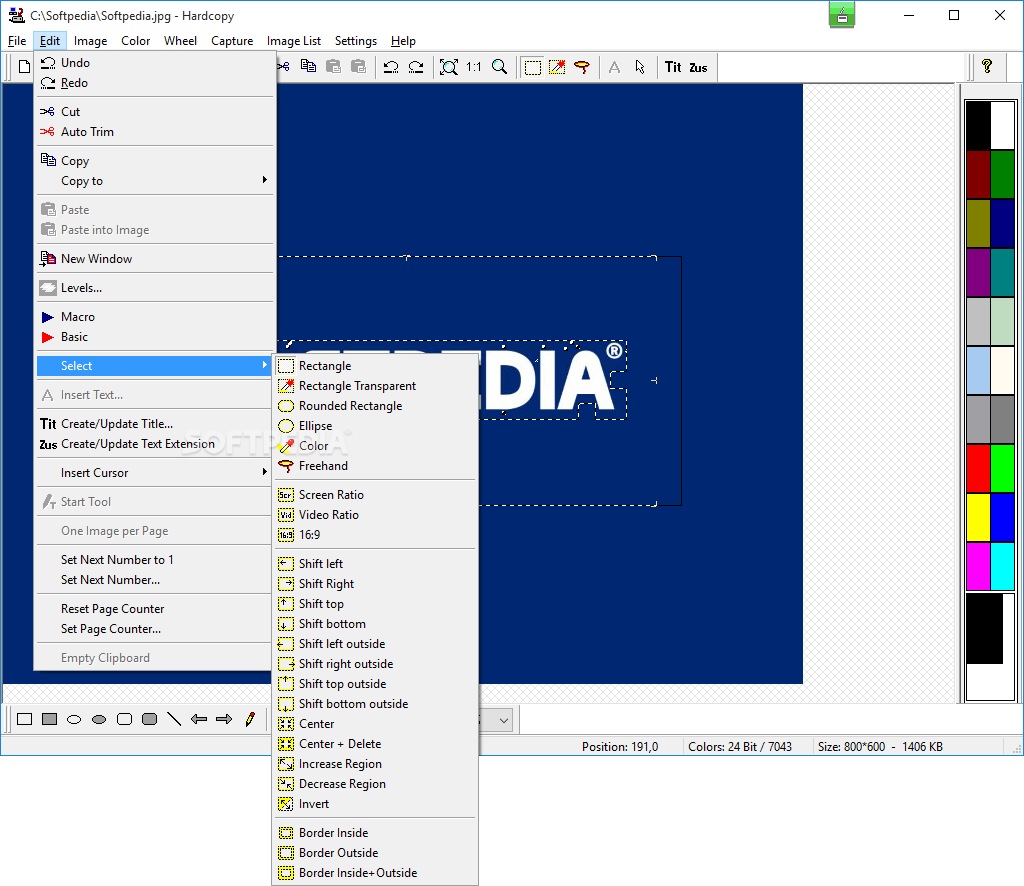Pick the magenta color swatch

pyautogui.click(x=978, y=566)
